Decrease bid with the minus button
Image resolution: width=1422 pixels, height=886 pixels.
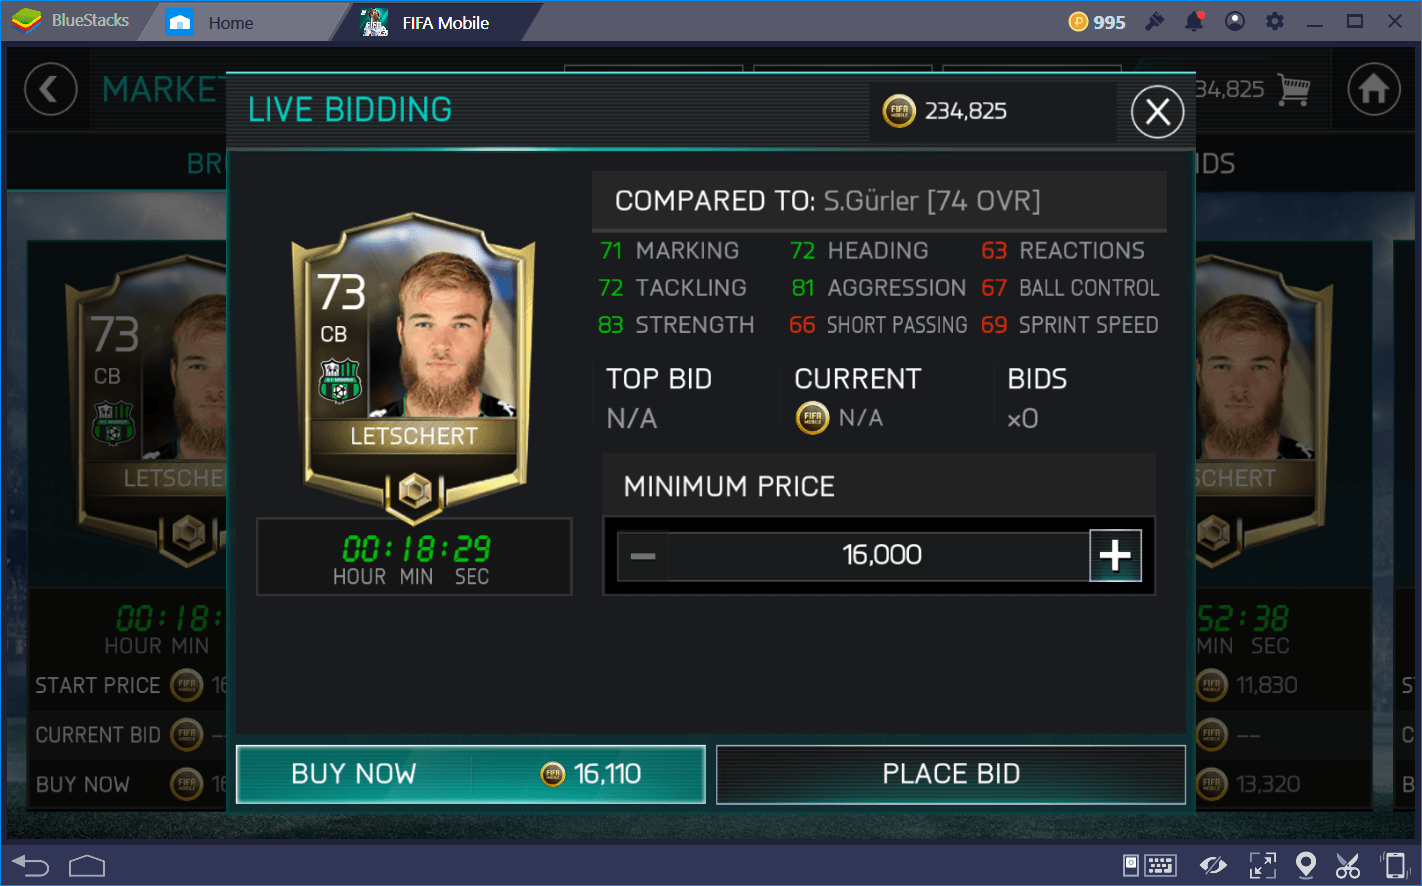click(643, 556)
